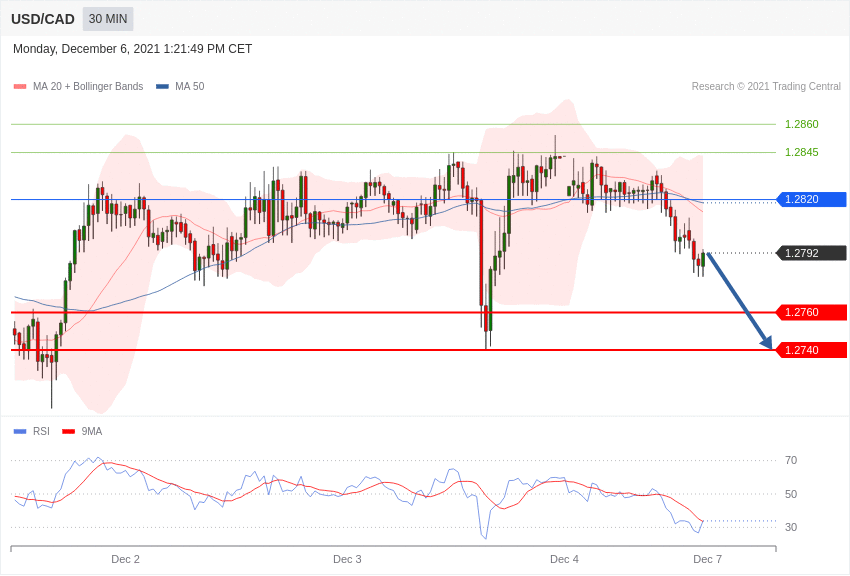Click the RSI 50 axis label
The height and width of the screenshot is (576, 850).
click(791, 494)
